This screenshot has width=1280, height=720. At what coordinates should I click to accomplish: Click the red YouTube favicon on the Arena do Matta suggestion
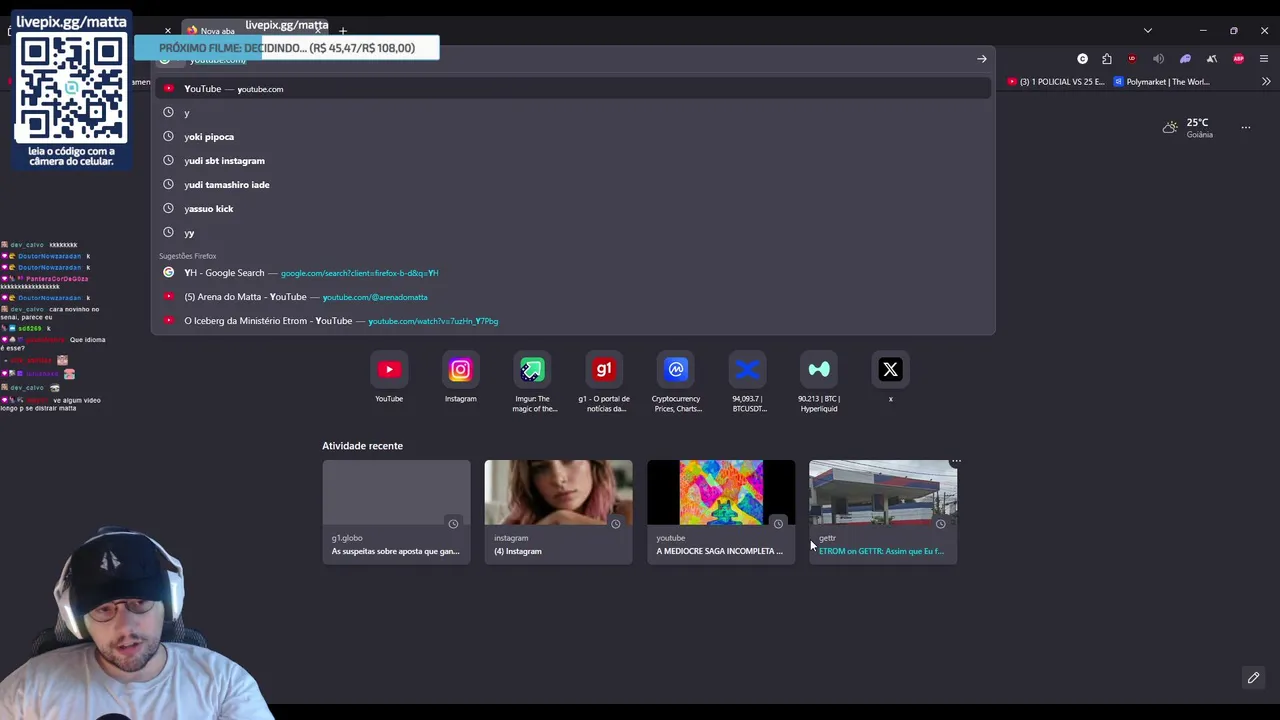tap(168, 297)
